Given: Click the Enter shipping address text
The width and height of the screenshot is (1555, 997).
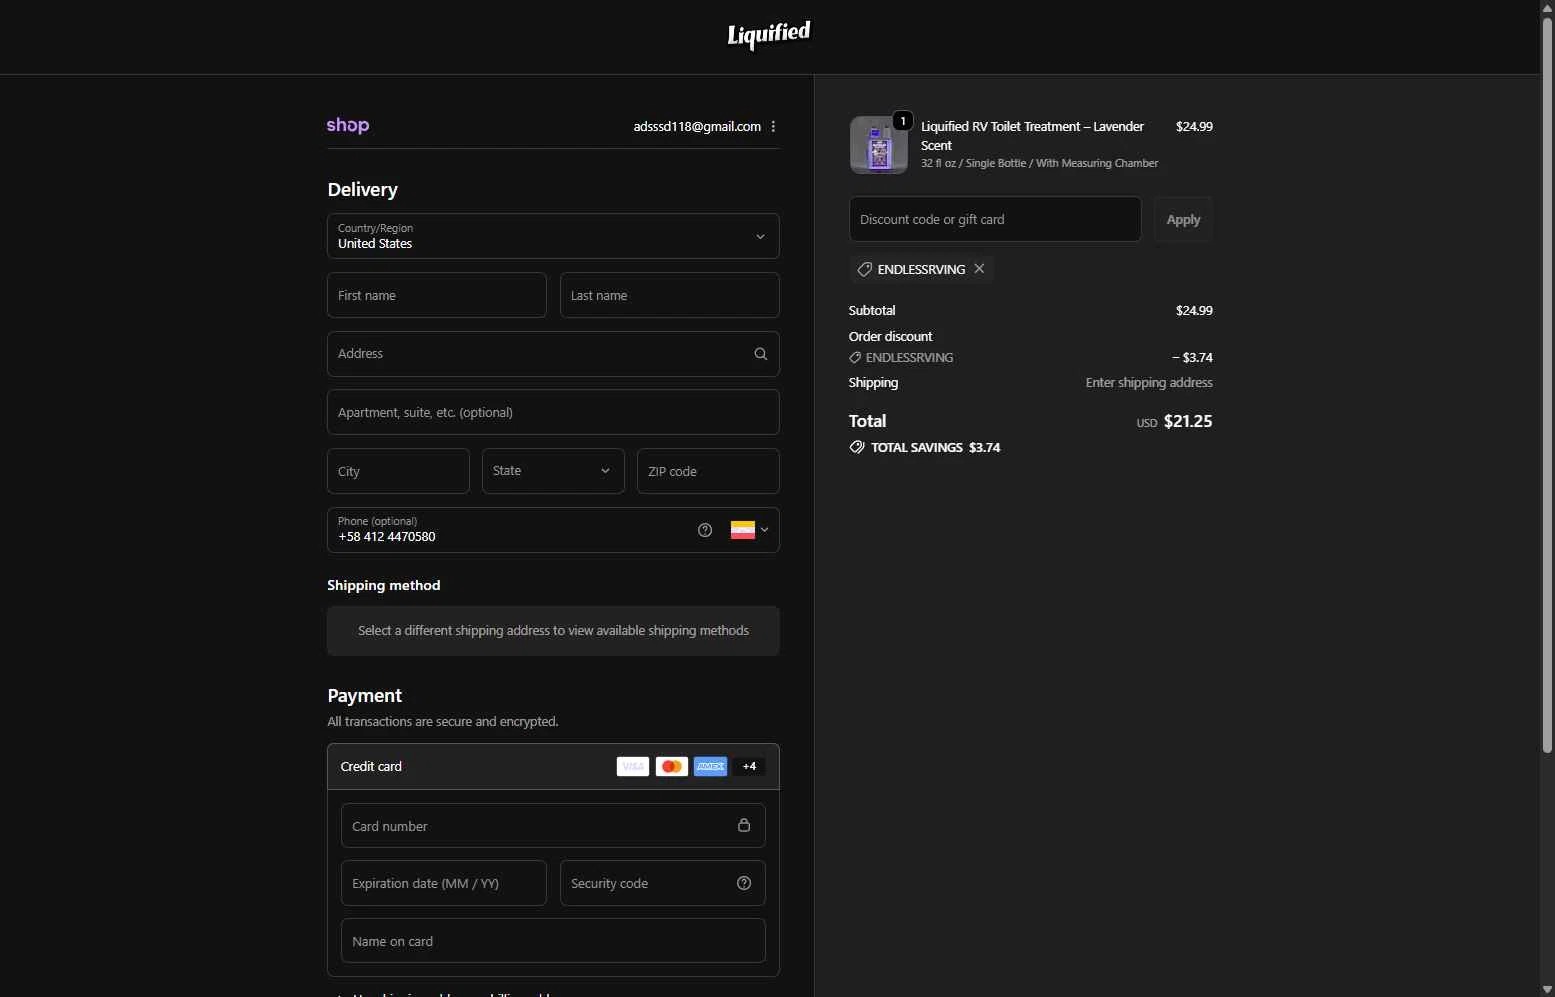Looking at the screenshot, I should (1149, 383).
